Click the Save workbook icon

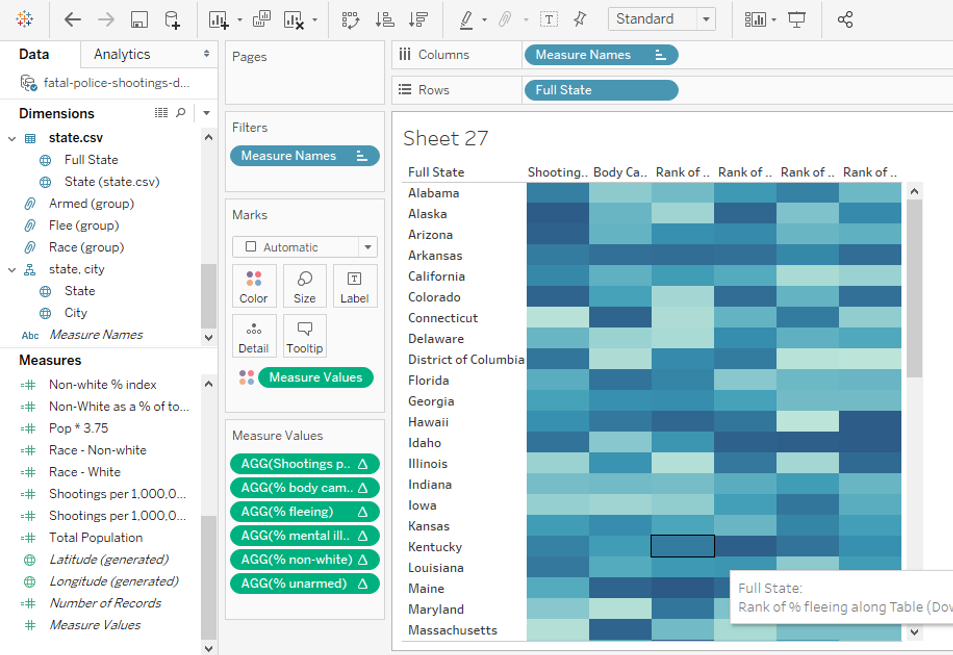click(140, 19)
